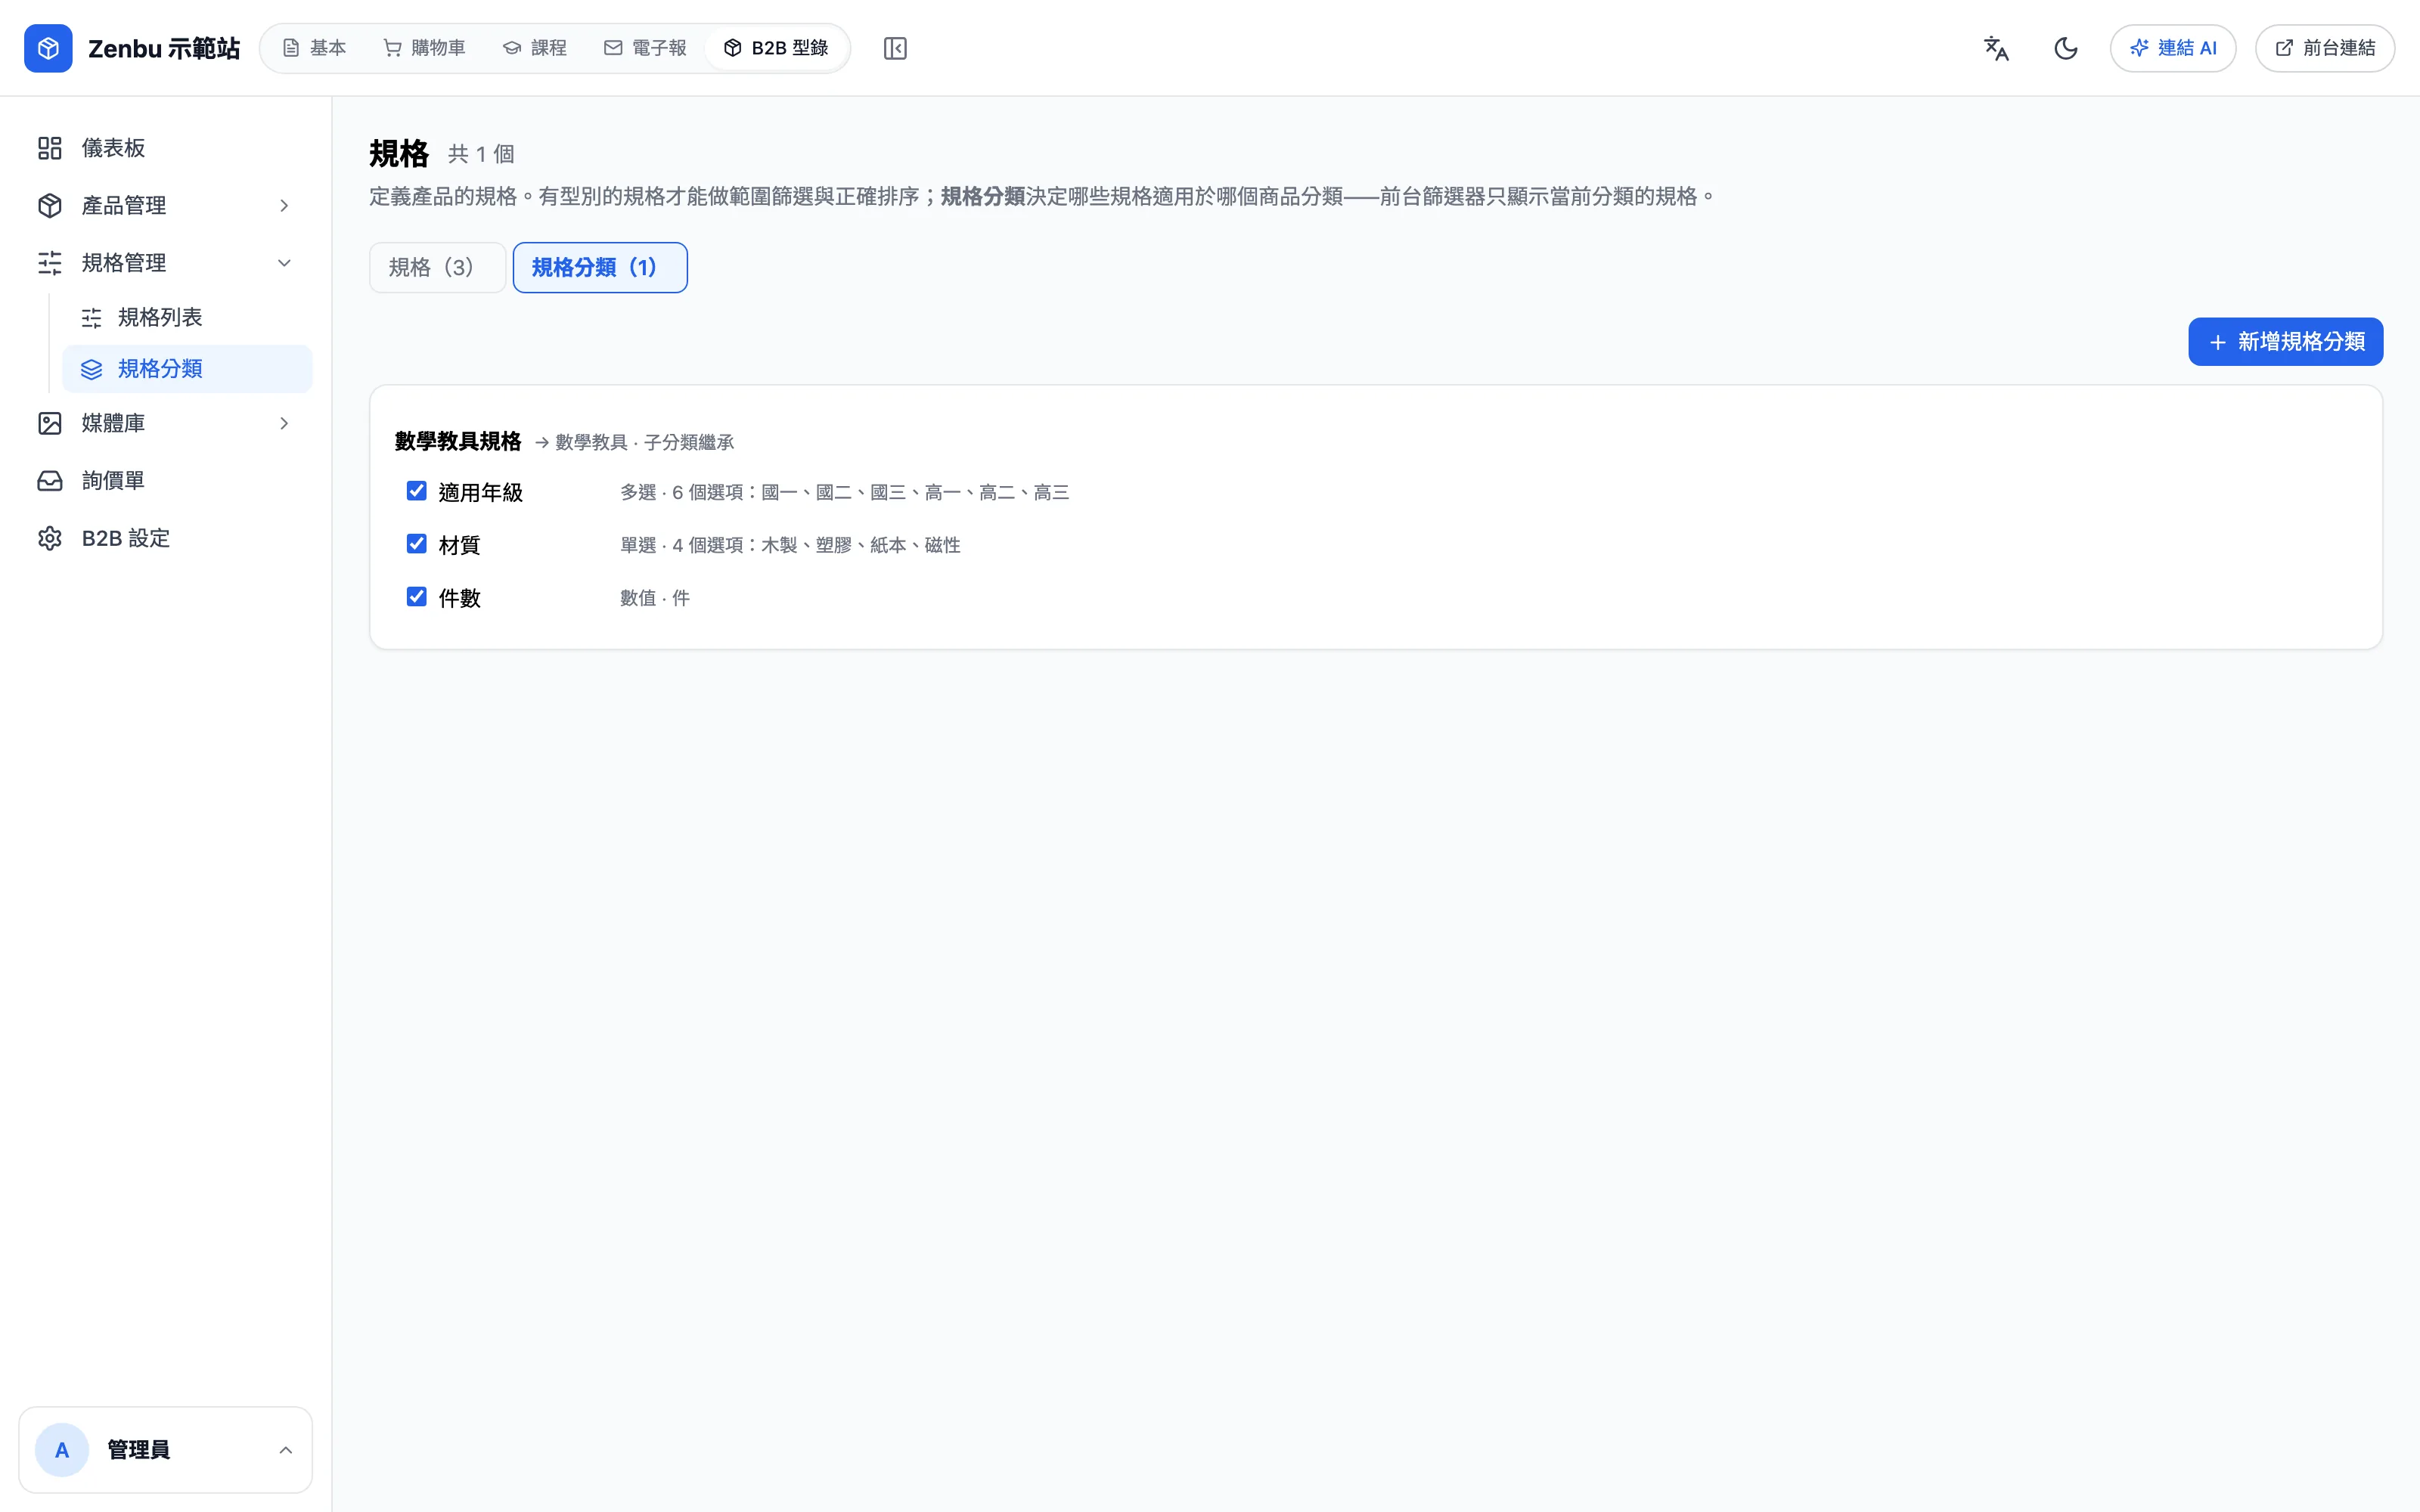Screen dimensions: 2420x1512
Task: Open 規格列表 in sidebar
Action: pyautogui.click(x=187, y=318)
